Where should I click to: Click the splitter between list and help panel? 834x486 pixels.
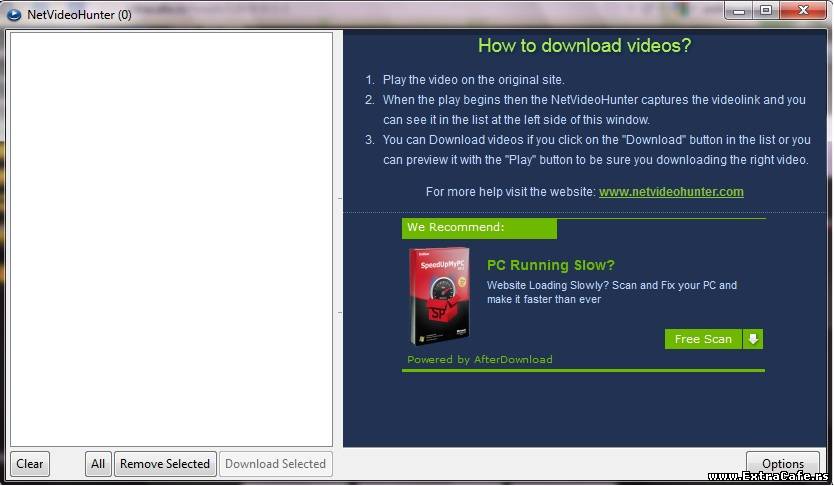coord(338,240)
